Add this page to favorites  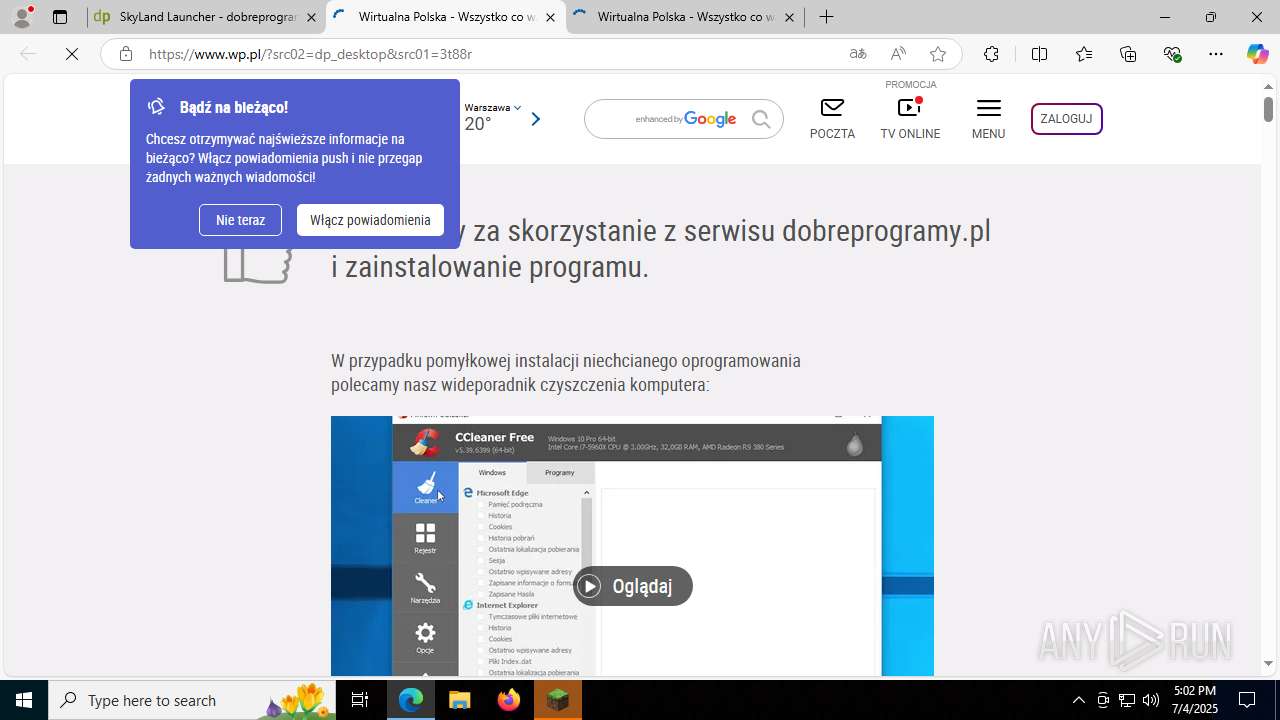tap(937, 54)
